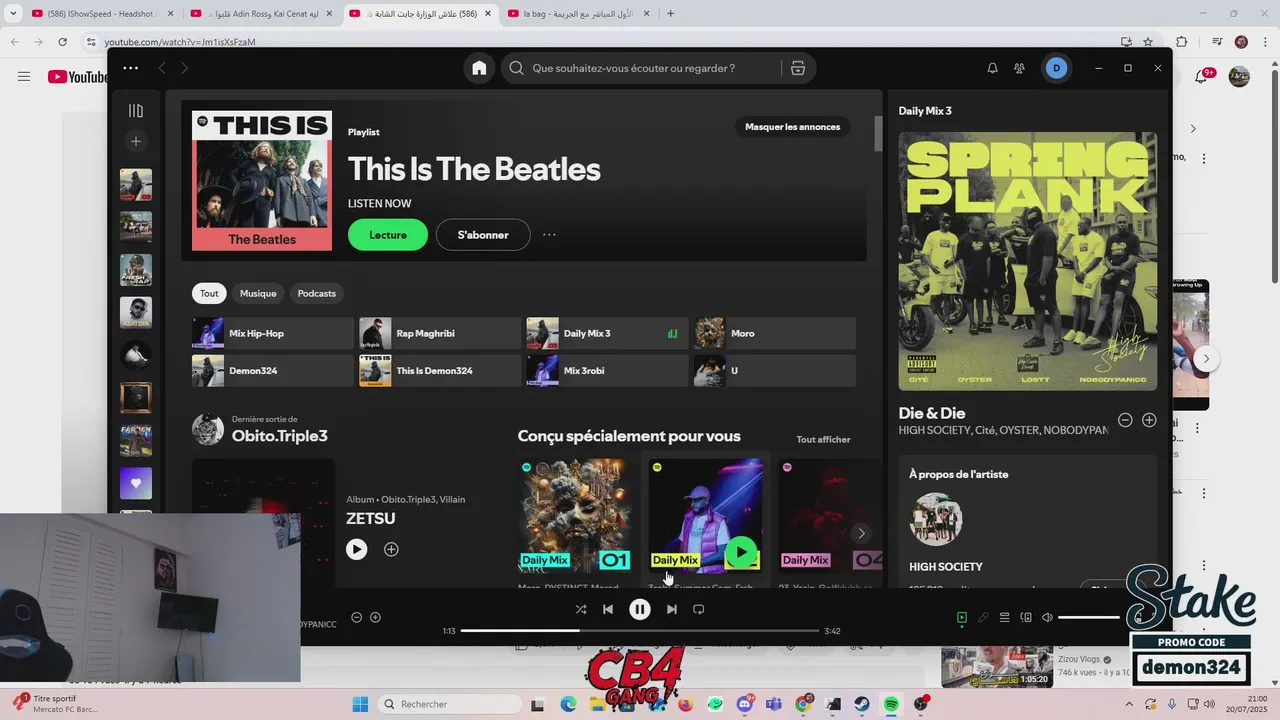Open the Mix Hip-Hop tile
The width and height of the screenshot is (1280, 720).
[273, 333]
